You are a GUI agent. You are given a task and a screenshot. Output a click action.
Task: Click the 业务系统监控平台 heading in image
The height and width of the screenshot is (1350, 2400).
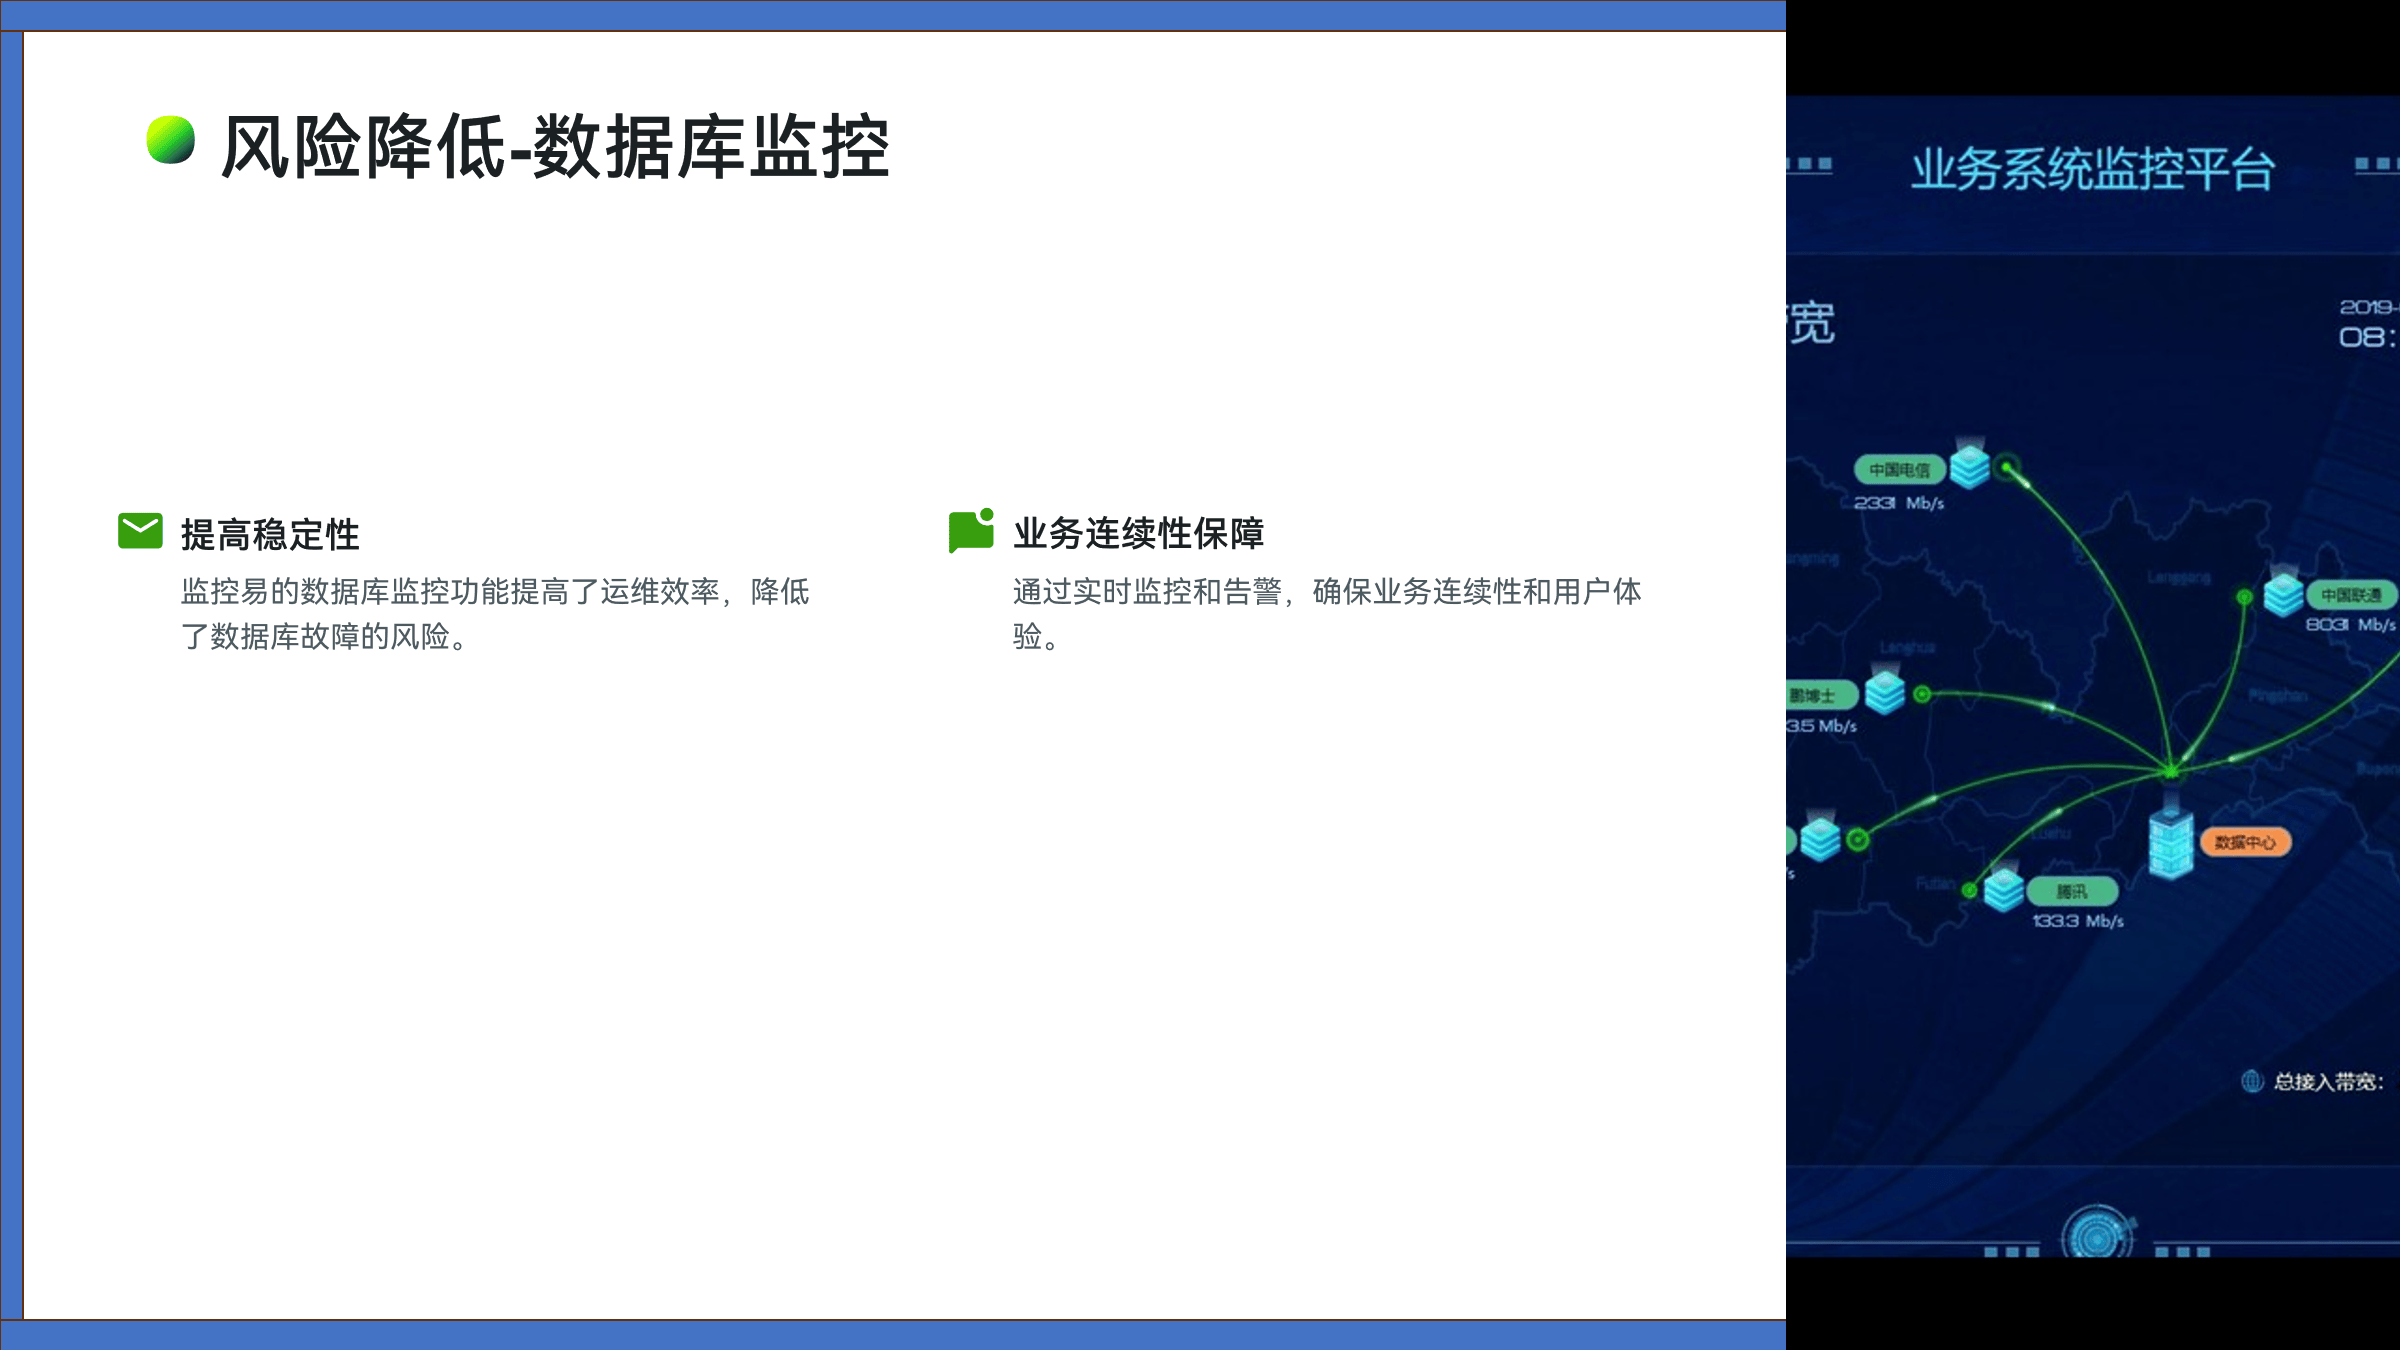(2093, 168)
